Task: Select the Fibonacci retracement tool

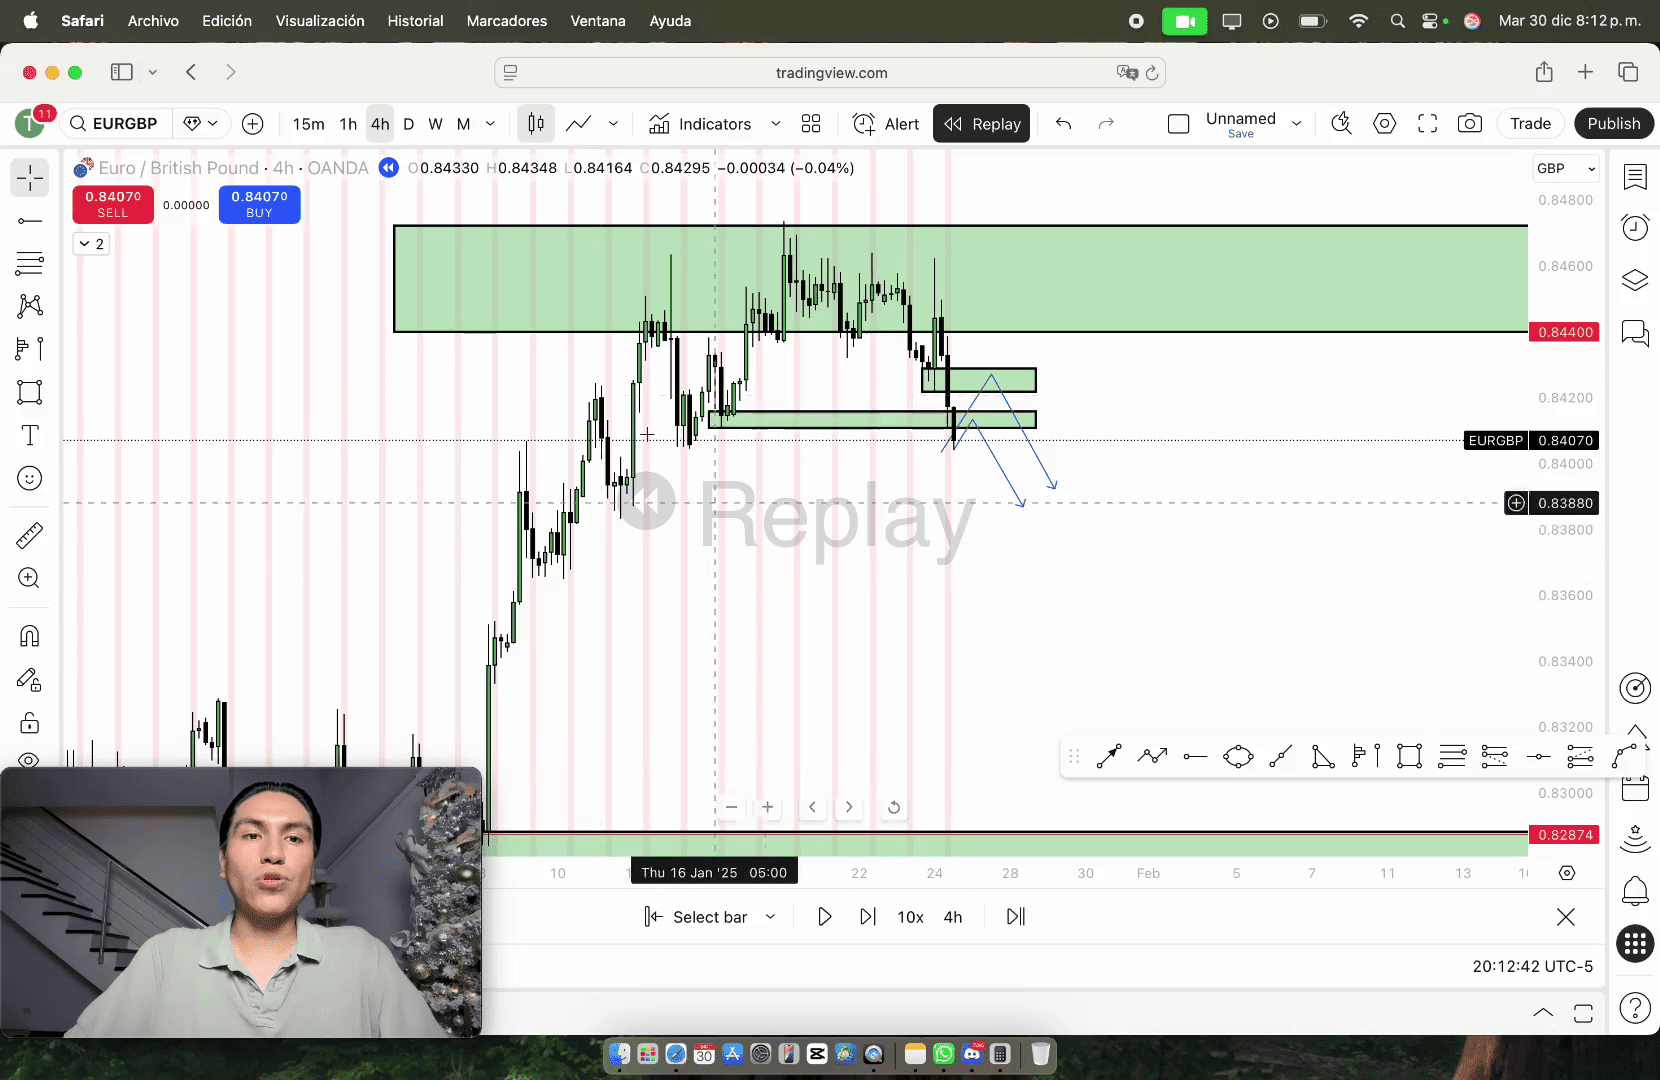Action: (29, 264)
